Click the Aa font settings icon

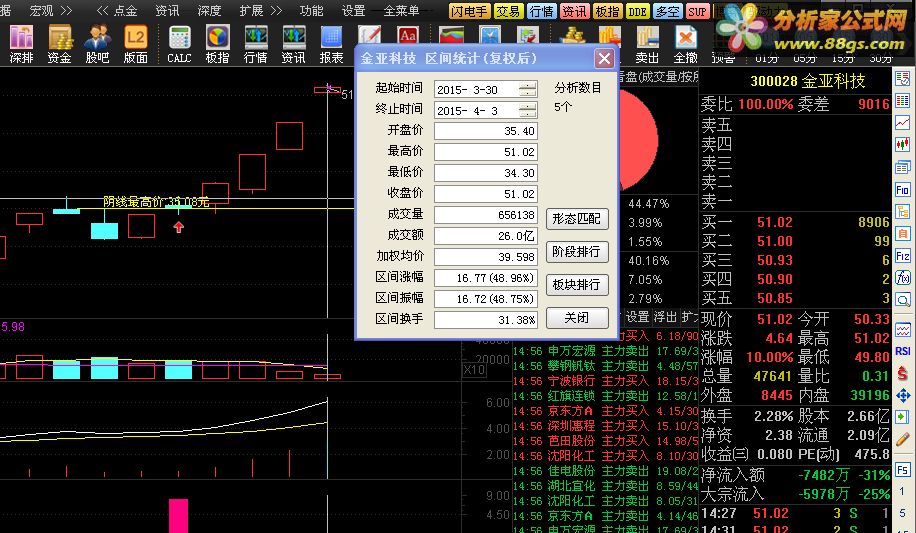[x=408, y=35]
